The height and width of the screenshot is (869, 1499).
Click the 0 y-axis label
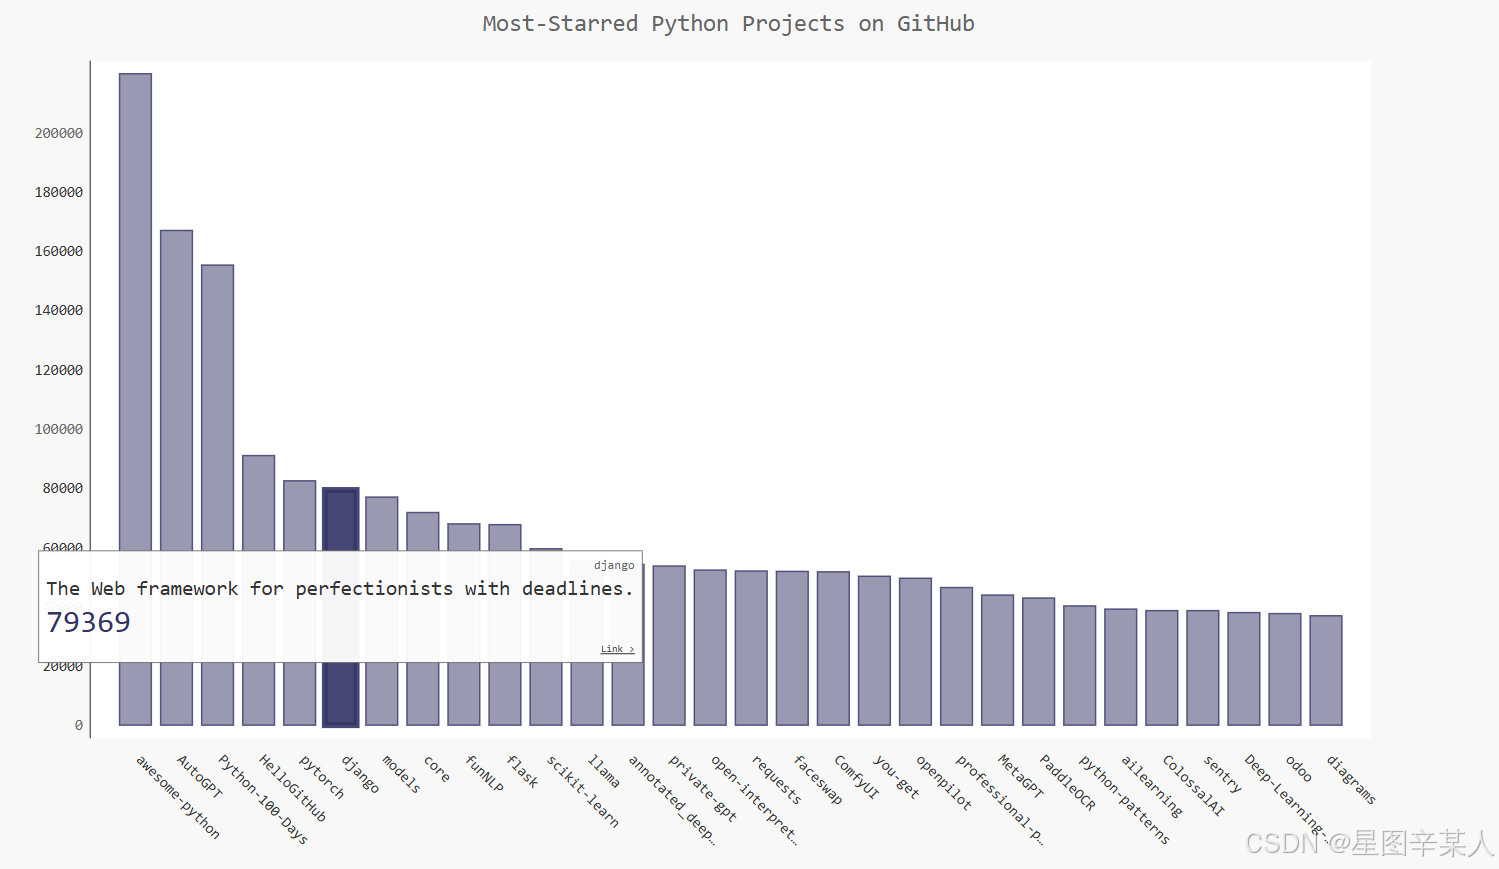tap(79, 725)
